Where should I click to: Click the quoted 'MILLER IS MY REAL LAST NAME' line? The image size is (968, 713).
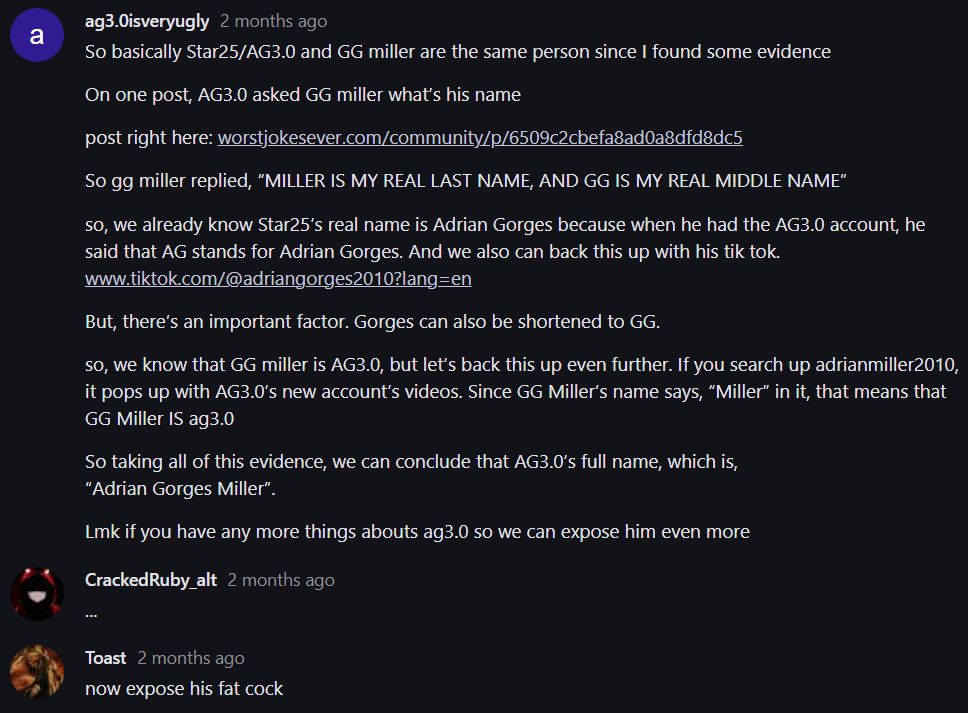466,180
